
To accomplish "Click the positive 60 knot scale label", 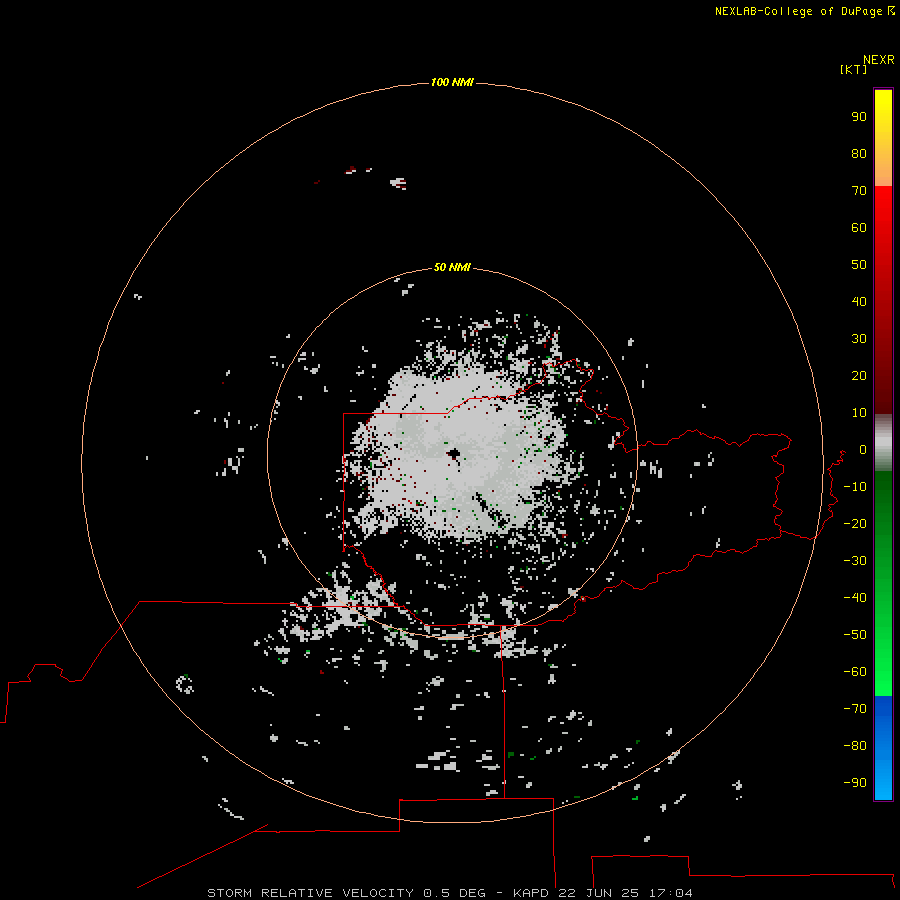I will pyautogui.click(x=859, y=227).
